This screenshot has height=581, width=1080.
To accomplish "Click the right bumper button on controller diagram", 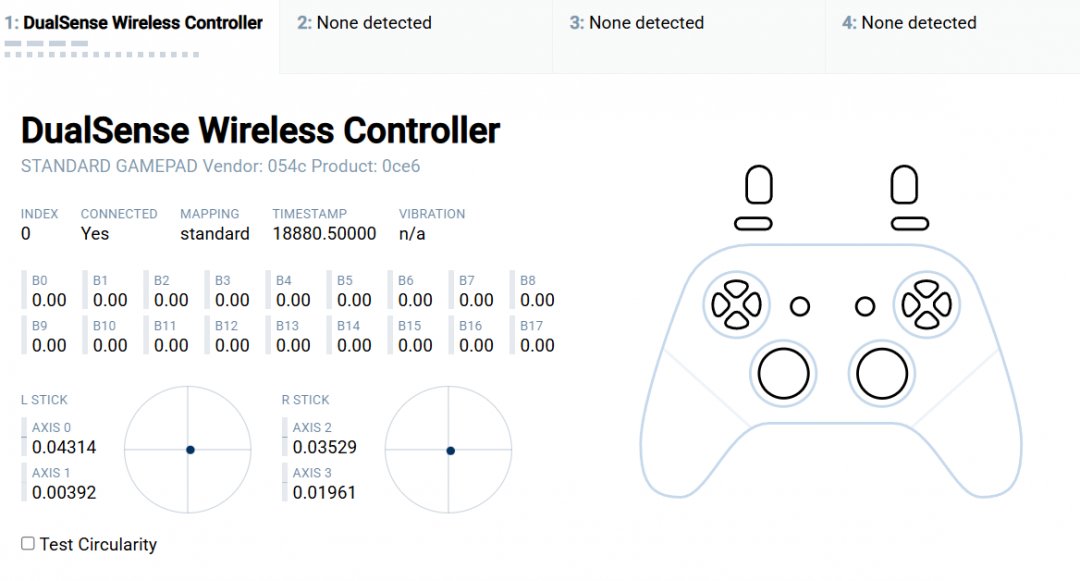I will pyautogui.click(x=910, y=224).
